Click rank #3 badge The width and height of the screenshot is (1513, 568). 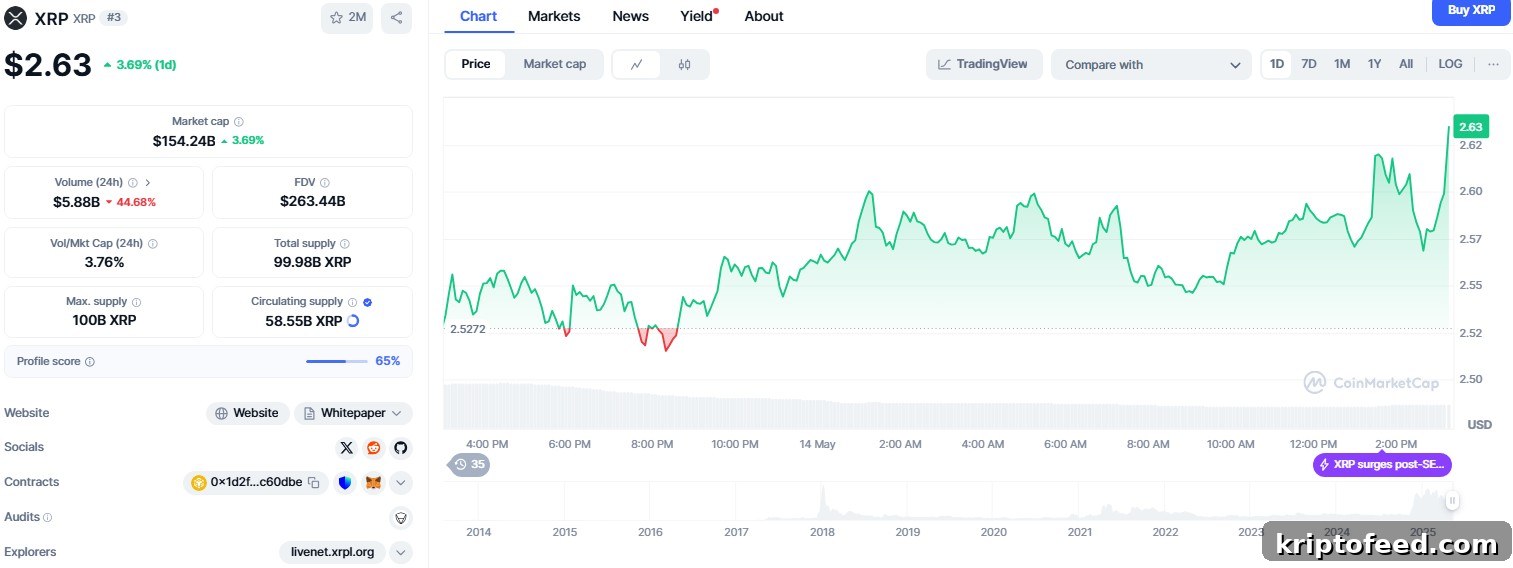[x=113, y=18]
